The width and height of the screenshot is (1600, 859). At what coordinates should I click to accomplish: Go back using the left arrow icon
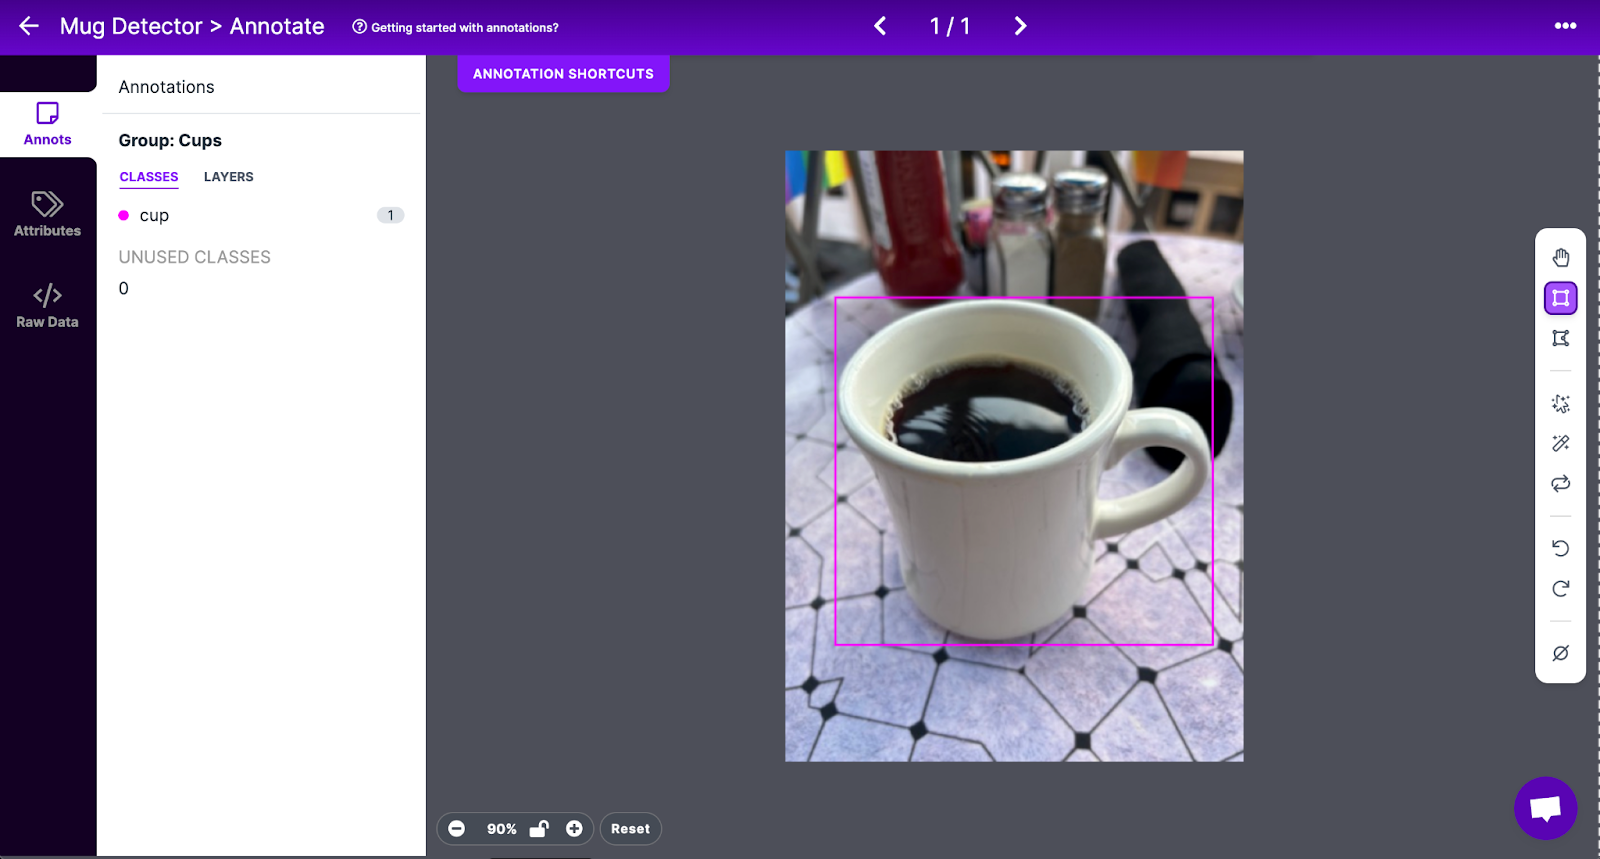29,26
